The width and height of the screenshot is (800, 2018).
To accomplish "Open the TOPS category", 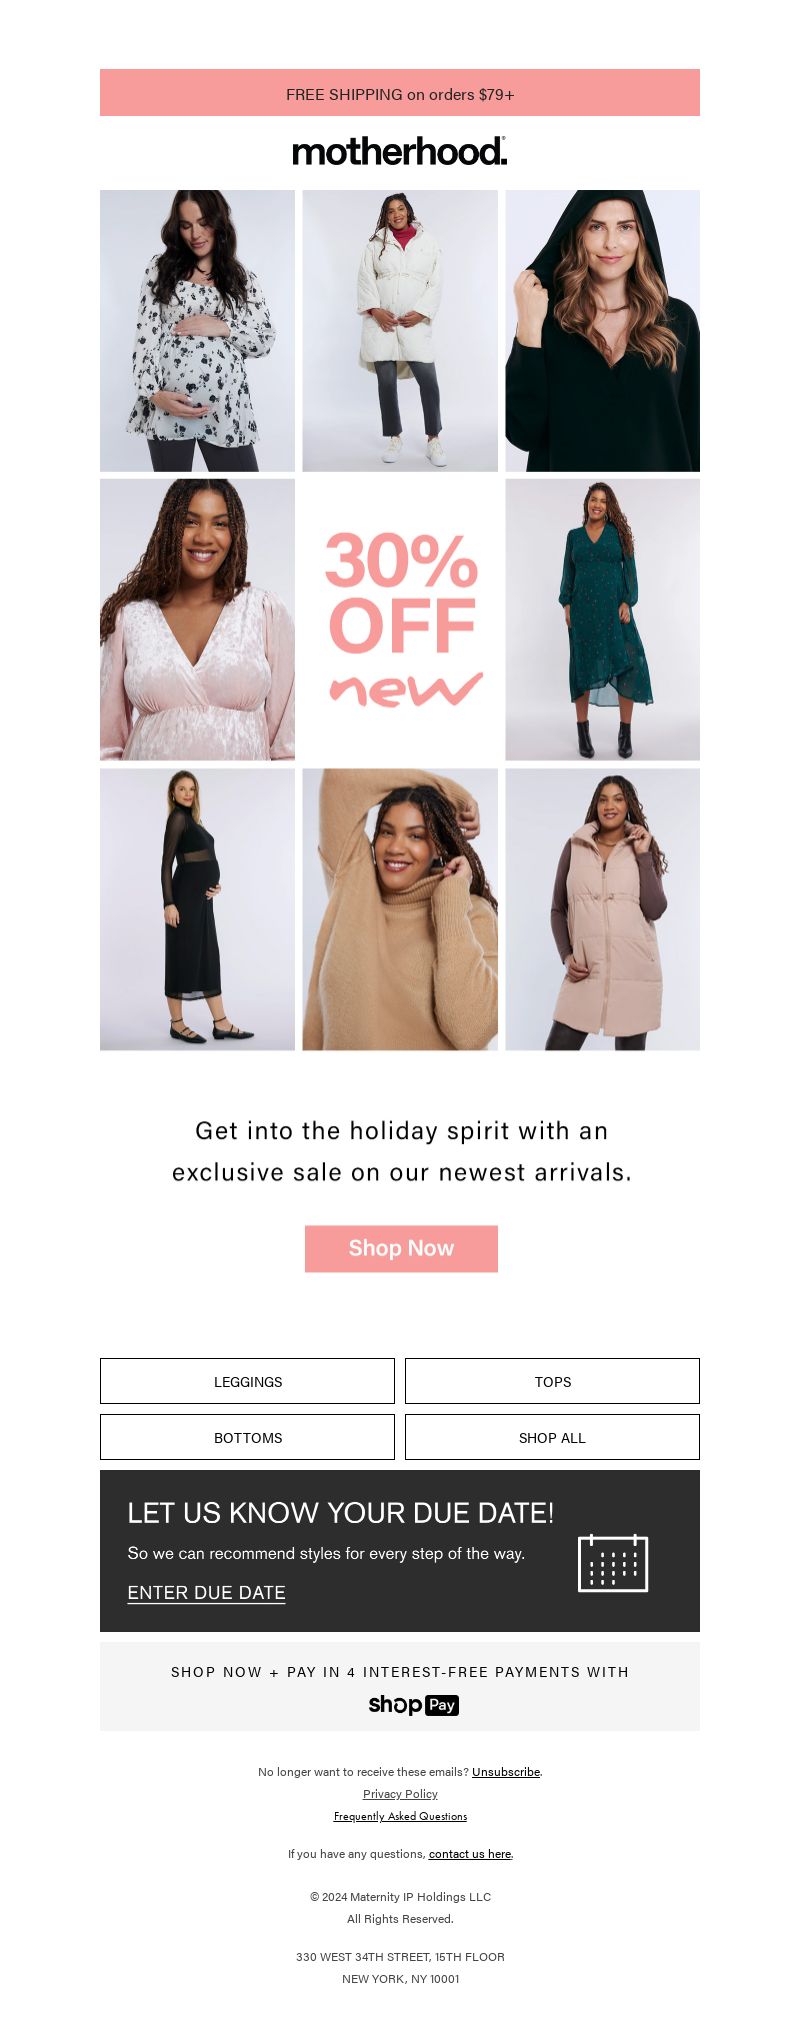I will pyautogui.click(x=552, y=1381).
